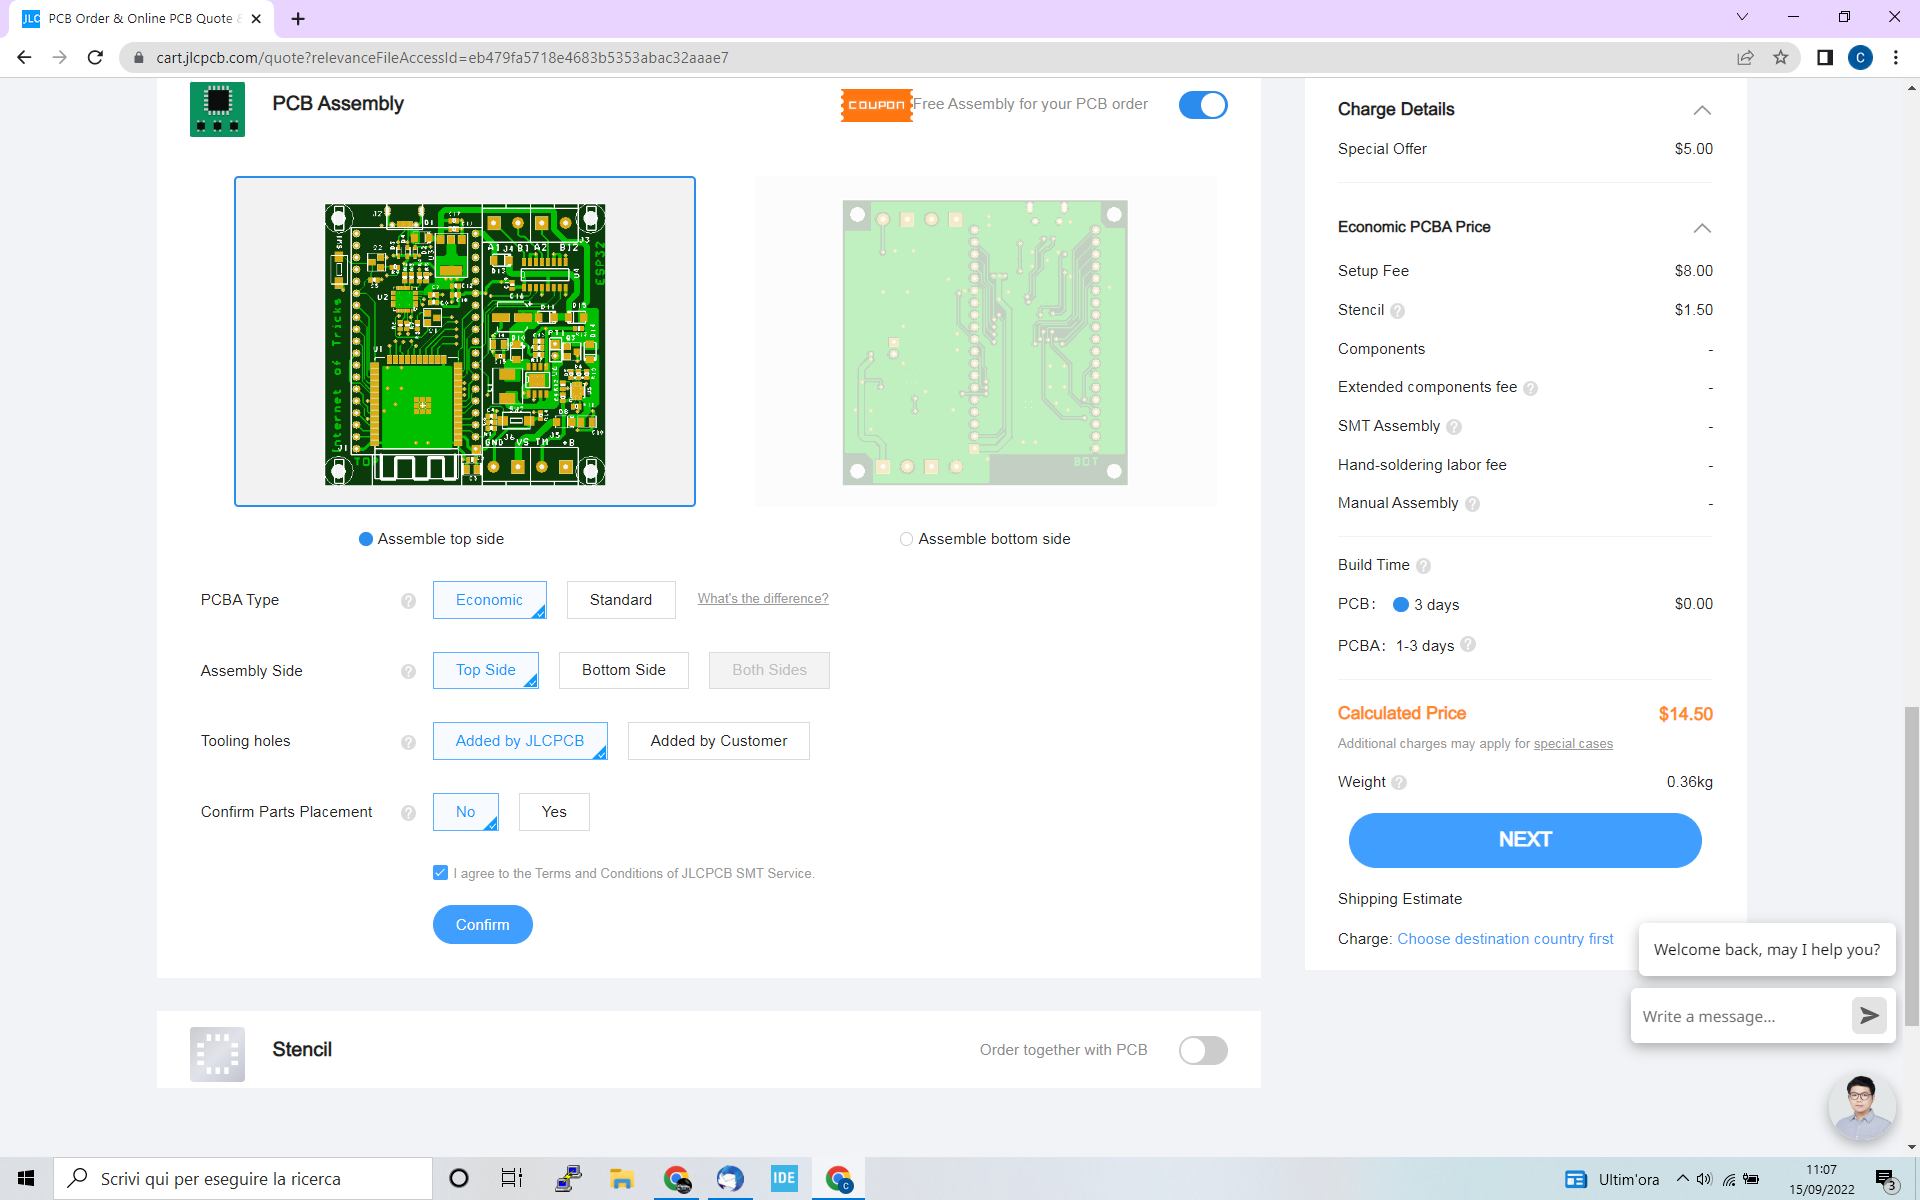
Task: Click help icon next to PCBA Type
Action: (408, 601)
